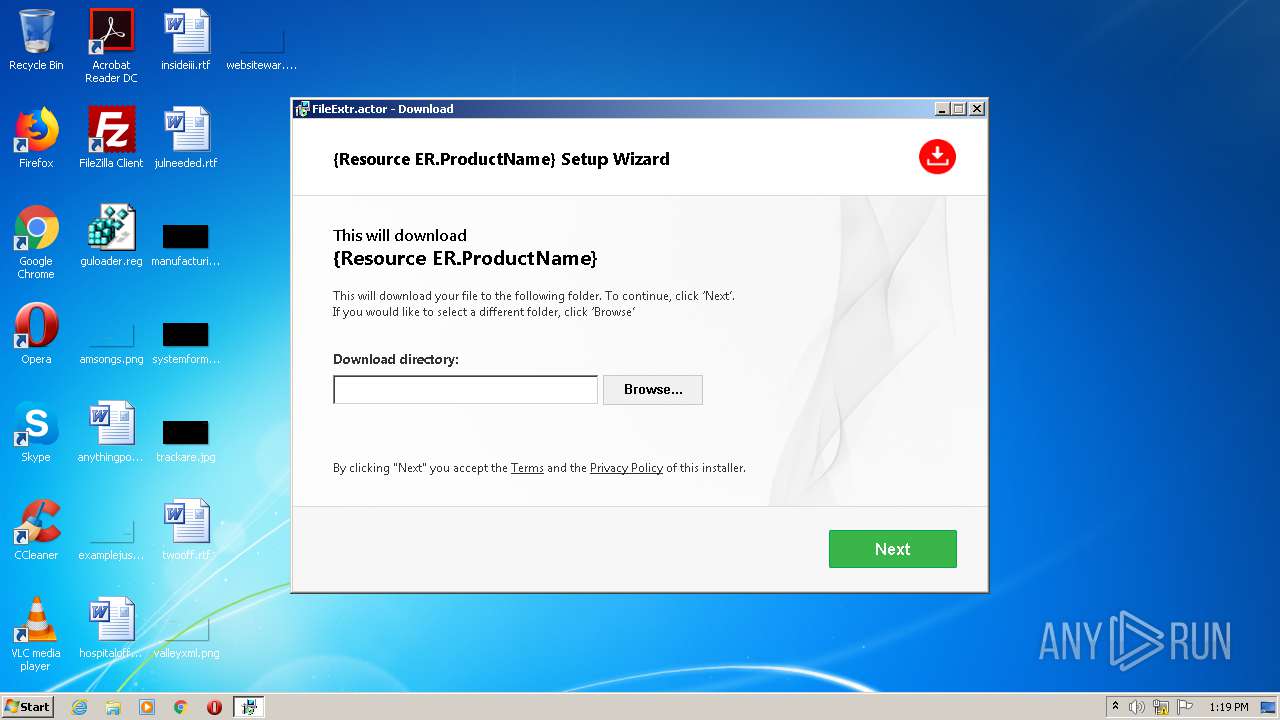Select the julneeded.rtf desktop file
This screenshot has height=720, width=1280.
pos(186,138)
